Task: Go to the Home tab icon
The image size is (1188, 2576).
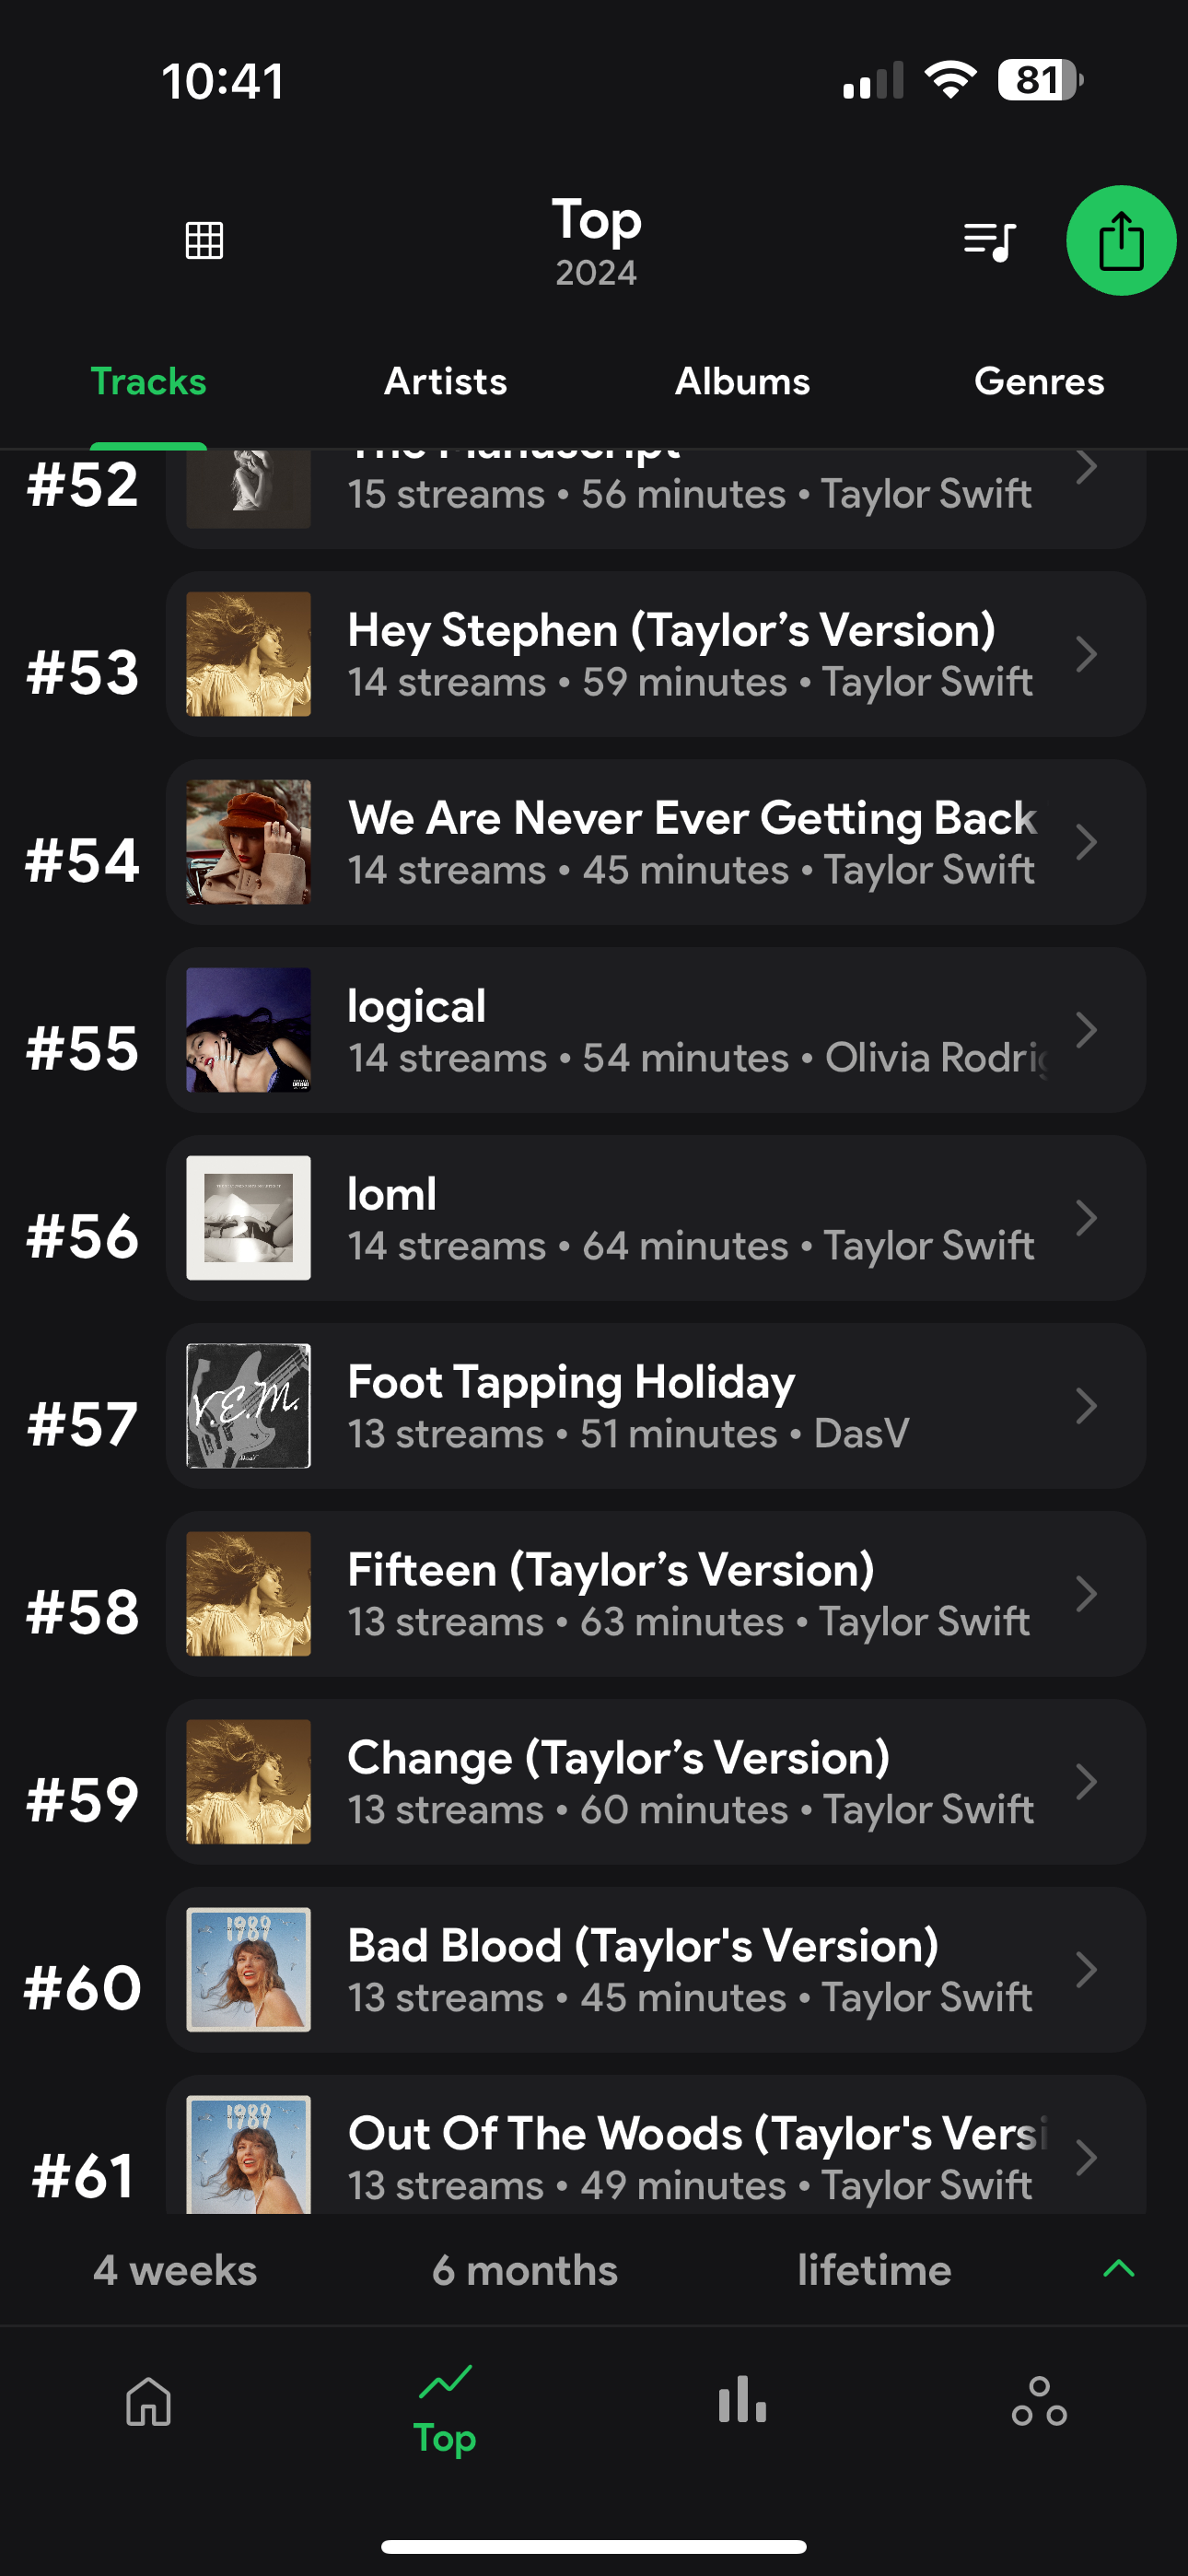Action: pos(149,2401)
